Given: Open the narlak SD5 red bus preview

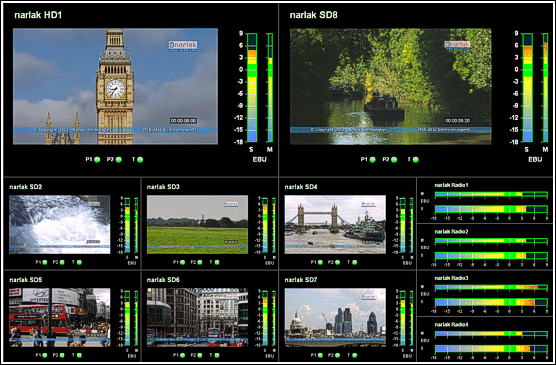Looking at the screenshot, I should pyautogui.click(x=60, y=317).
